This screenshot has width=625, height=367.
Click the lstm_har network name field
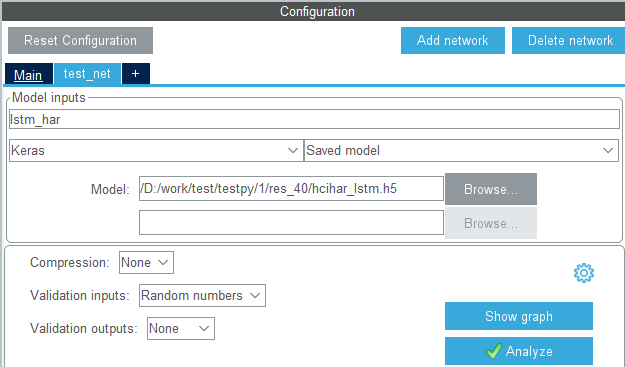[x=314, y=119]
